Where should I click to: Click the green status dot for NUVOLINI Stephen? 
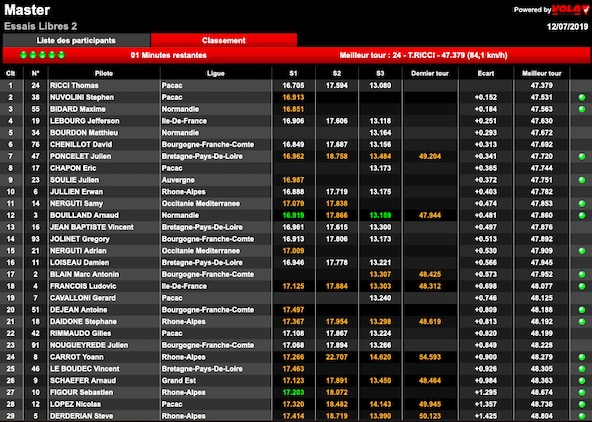coord(582,97)
